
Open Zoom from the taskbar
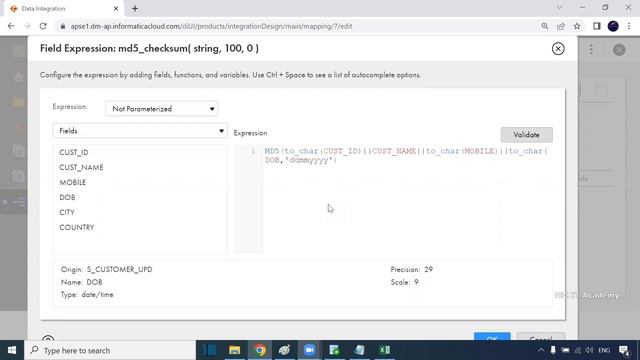[x=309, y=350]
